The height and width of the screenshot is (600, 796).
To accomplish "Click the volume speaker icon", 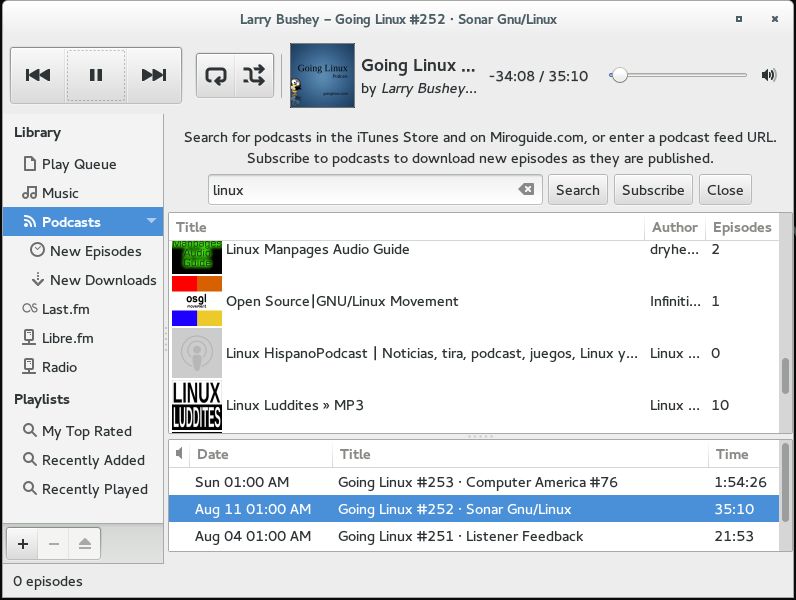I will 769,75.
